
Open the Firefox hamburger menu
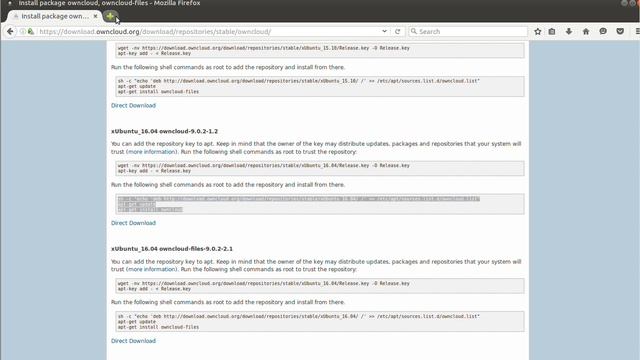637,31
